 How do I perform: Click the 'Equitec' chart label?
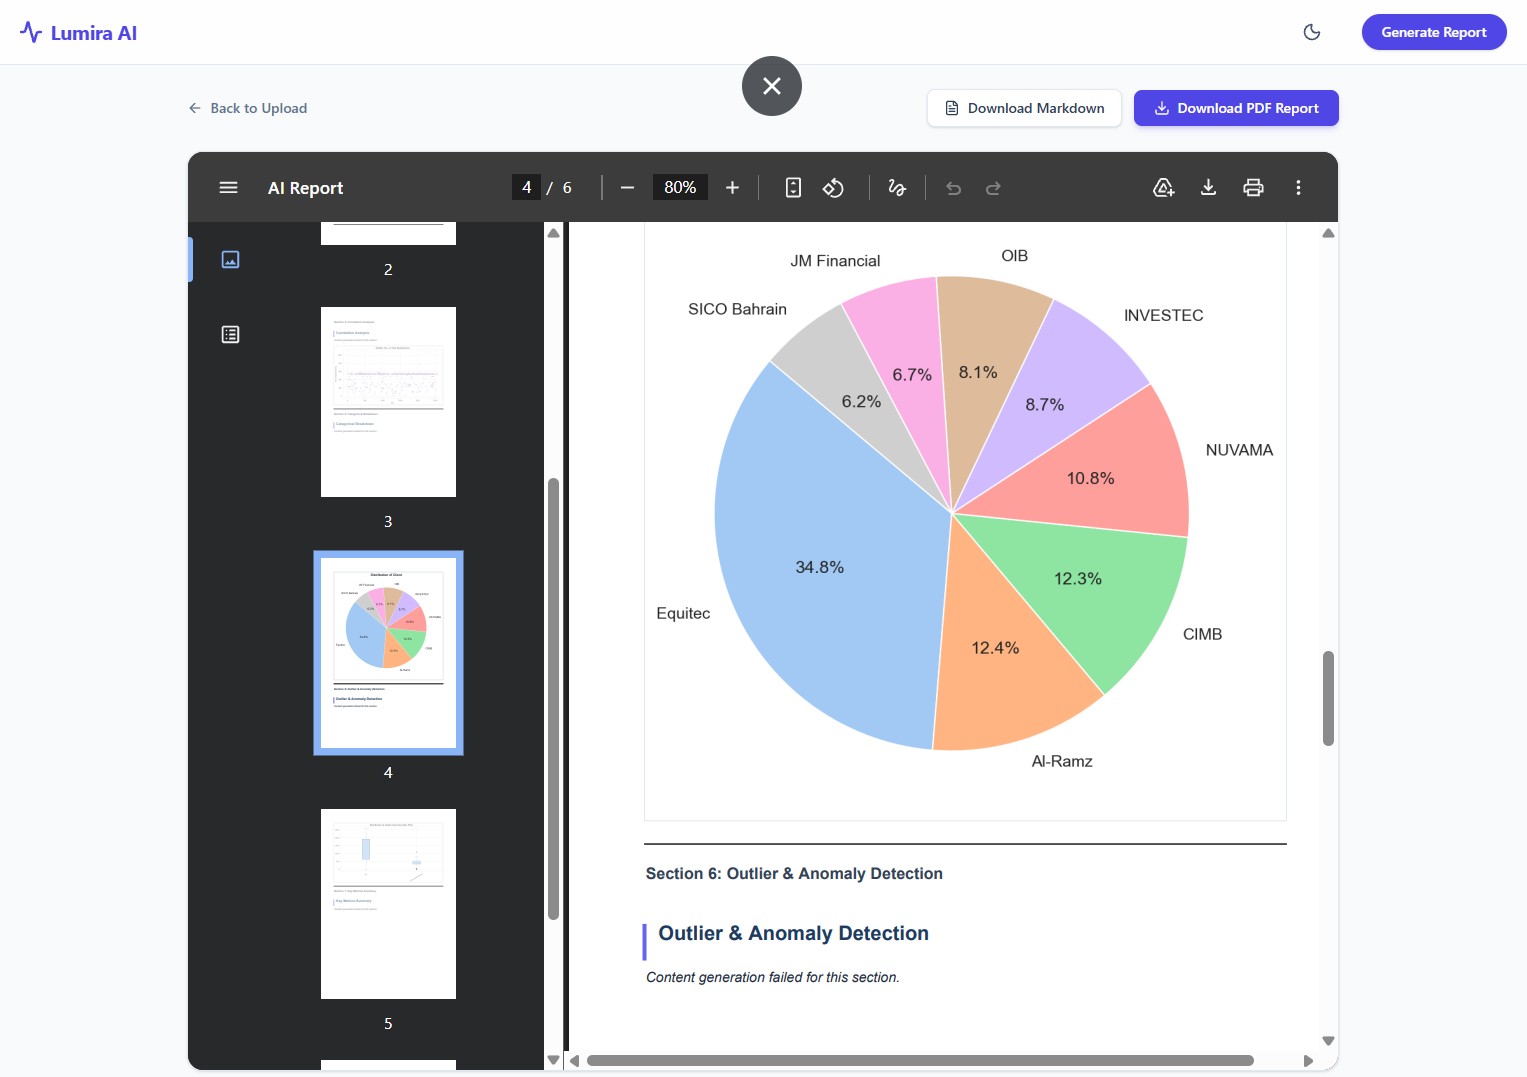point(683,613)
